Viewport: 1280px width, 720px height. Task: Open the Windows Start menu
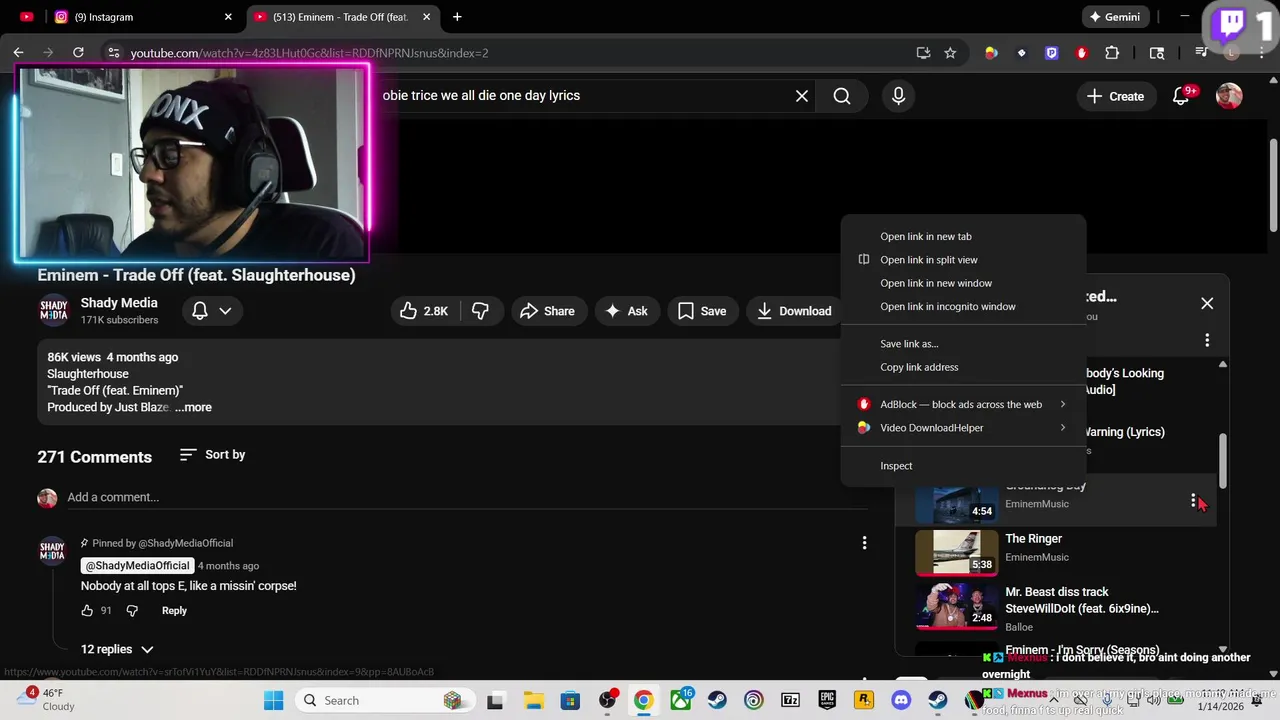(x=273, y=700)
